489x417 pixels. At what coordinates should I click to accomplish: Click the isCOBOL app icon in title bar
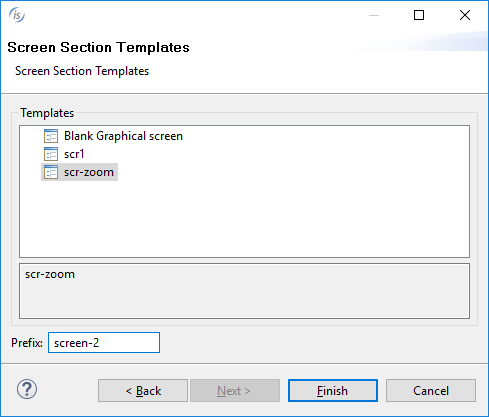click(17, 15)
